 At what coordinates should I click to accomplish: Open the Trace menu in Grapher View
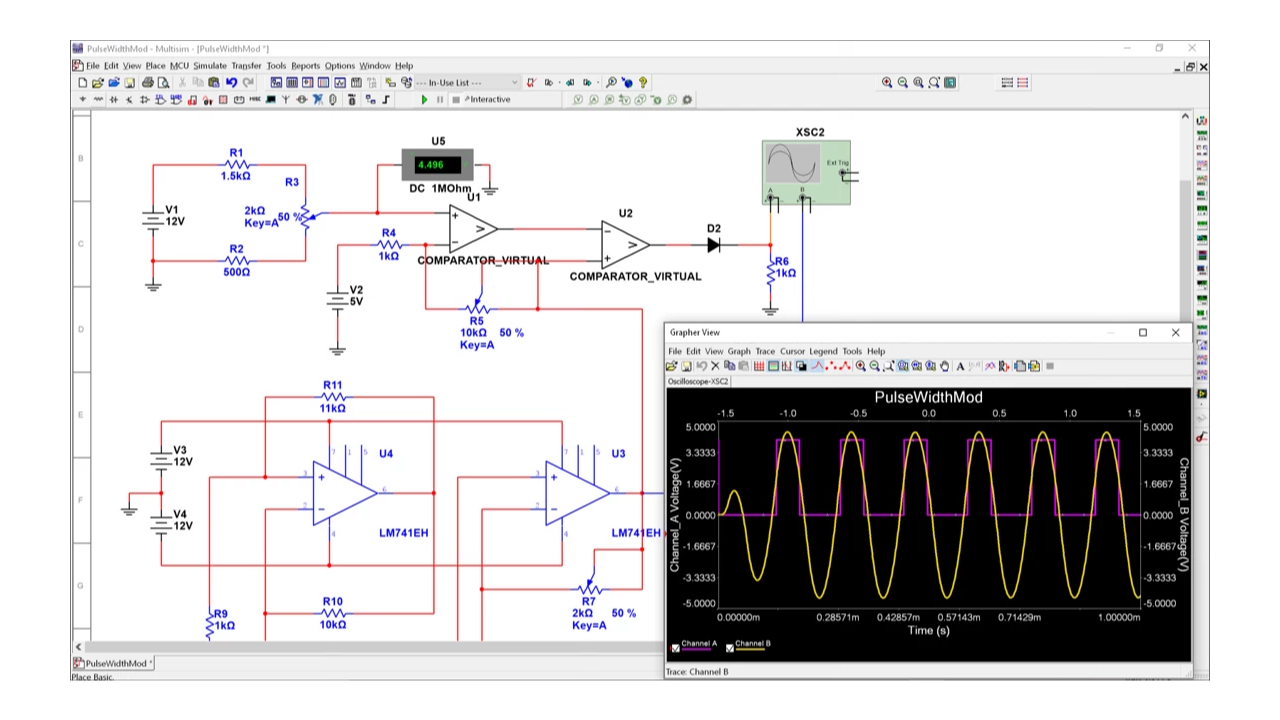(765, 352)
